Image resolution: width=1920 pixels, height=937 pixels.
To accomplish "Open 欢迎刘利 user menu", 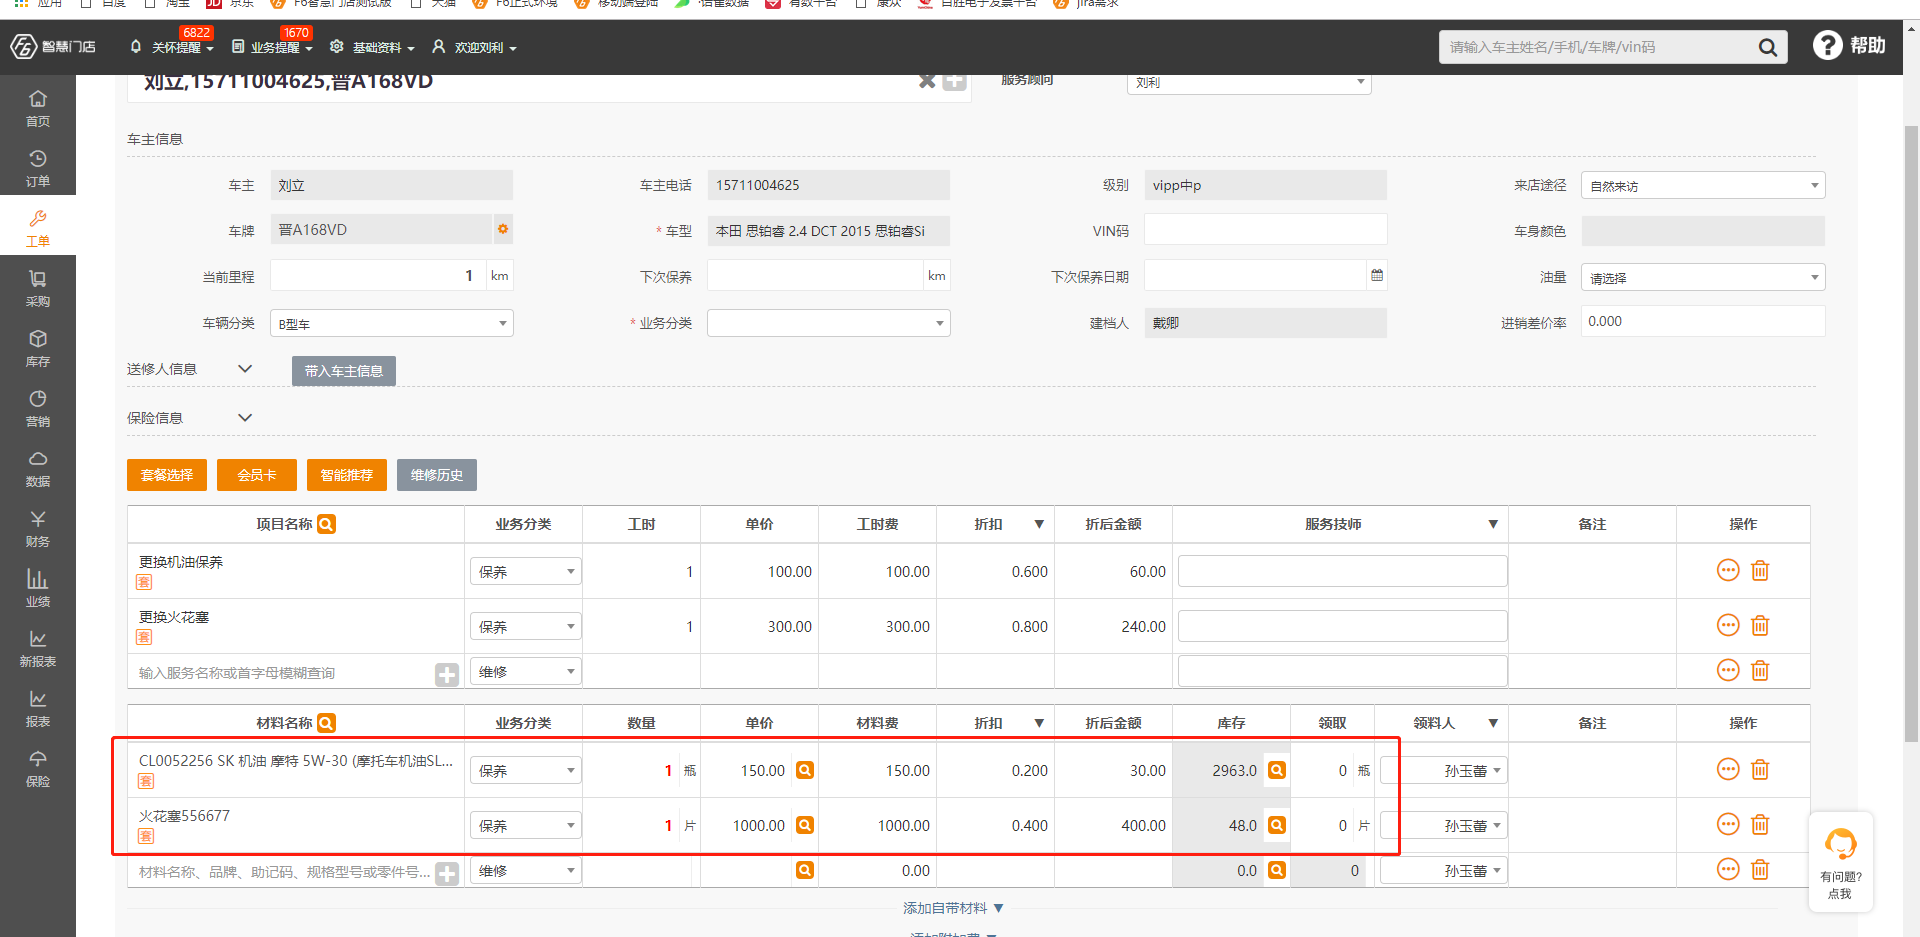I will pos(474,47).
